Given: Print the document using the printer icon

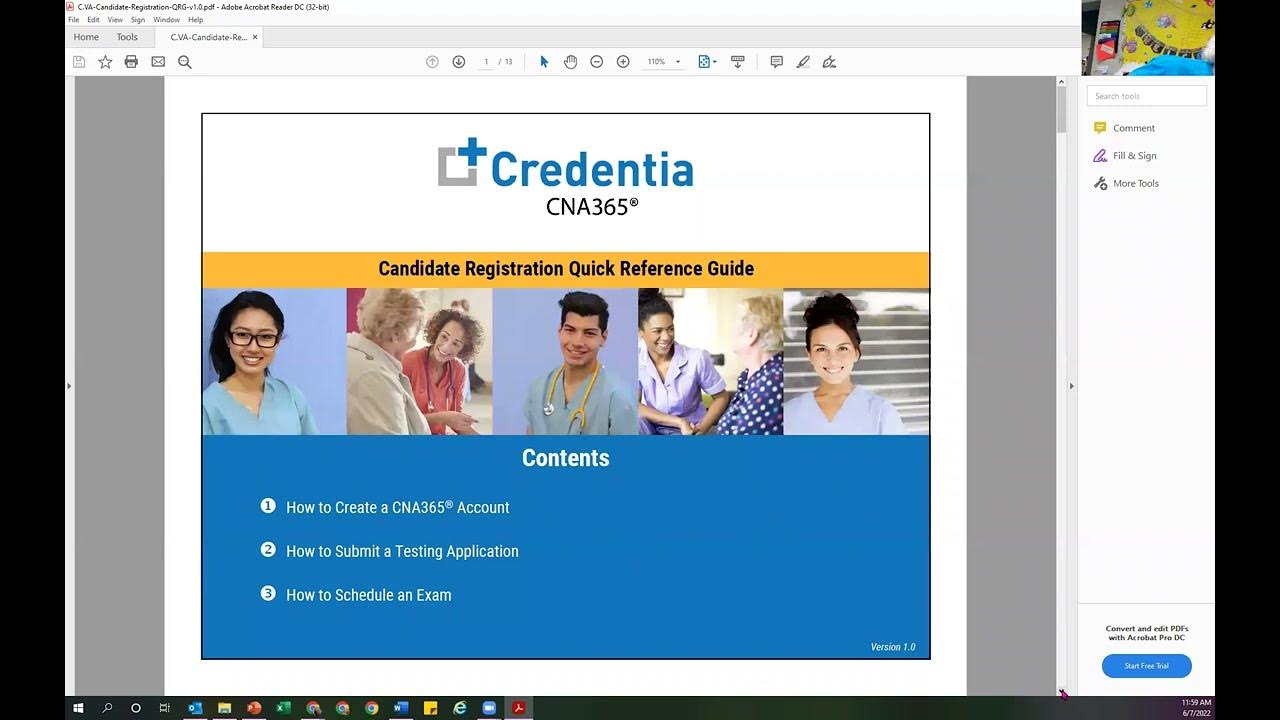Looking at the screenshot, I should [x=131, y=62].
